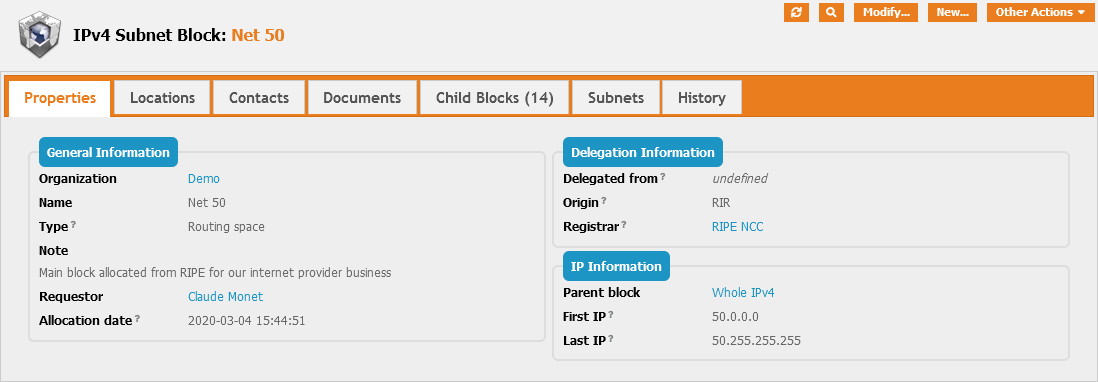Image resolution: width=1098 pixels, height=382 pixels.
Task: Click the search magnifier icon button
Action: (831, 13)
